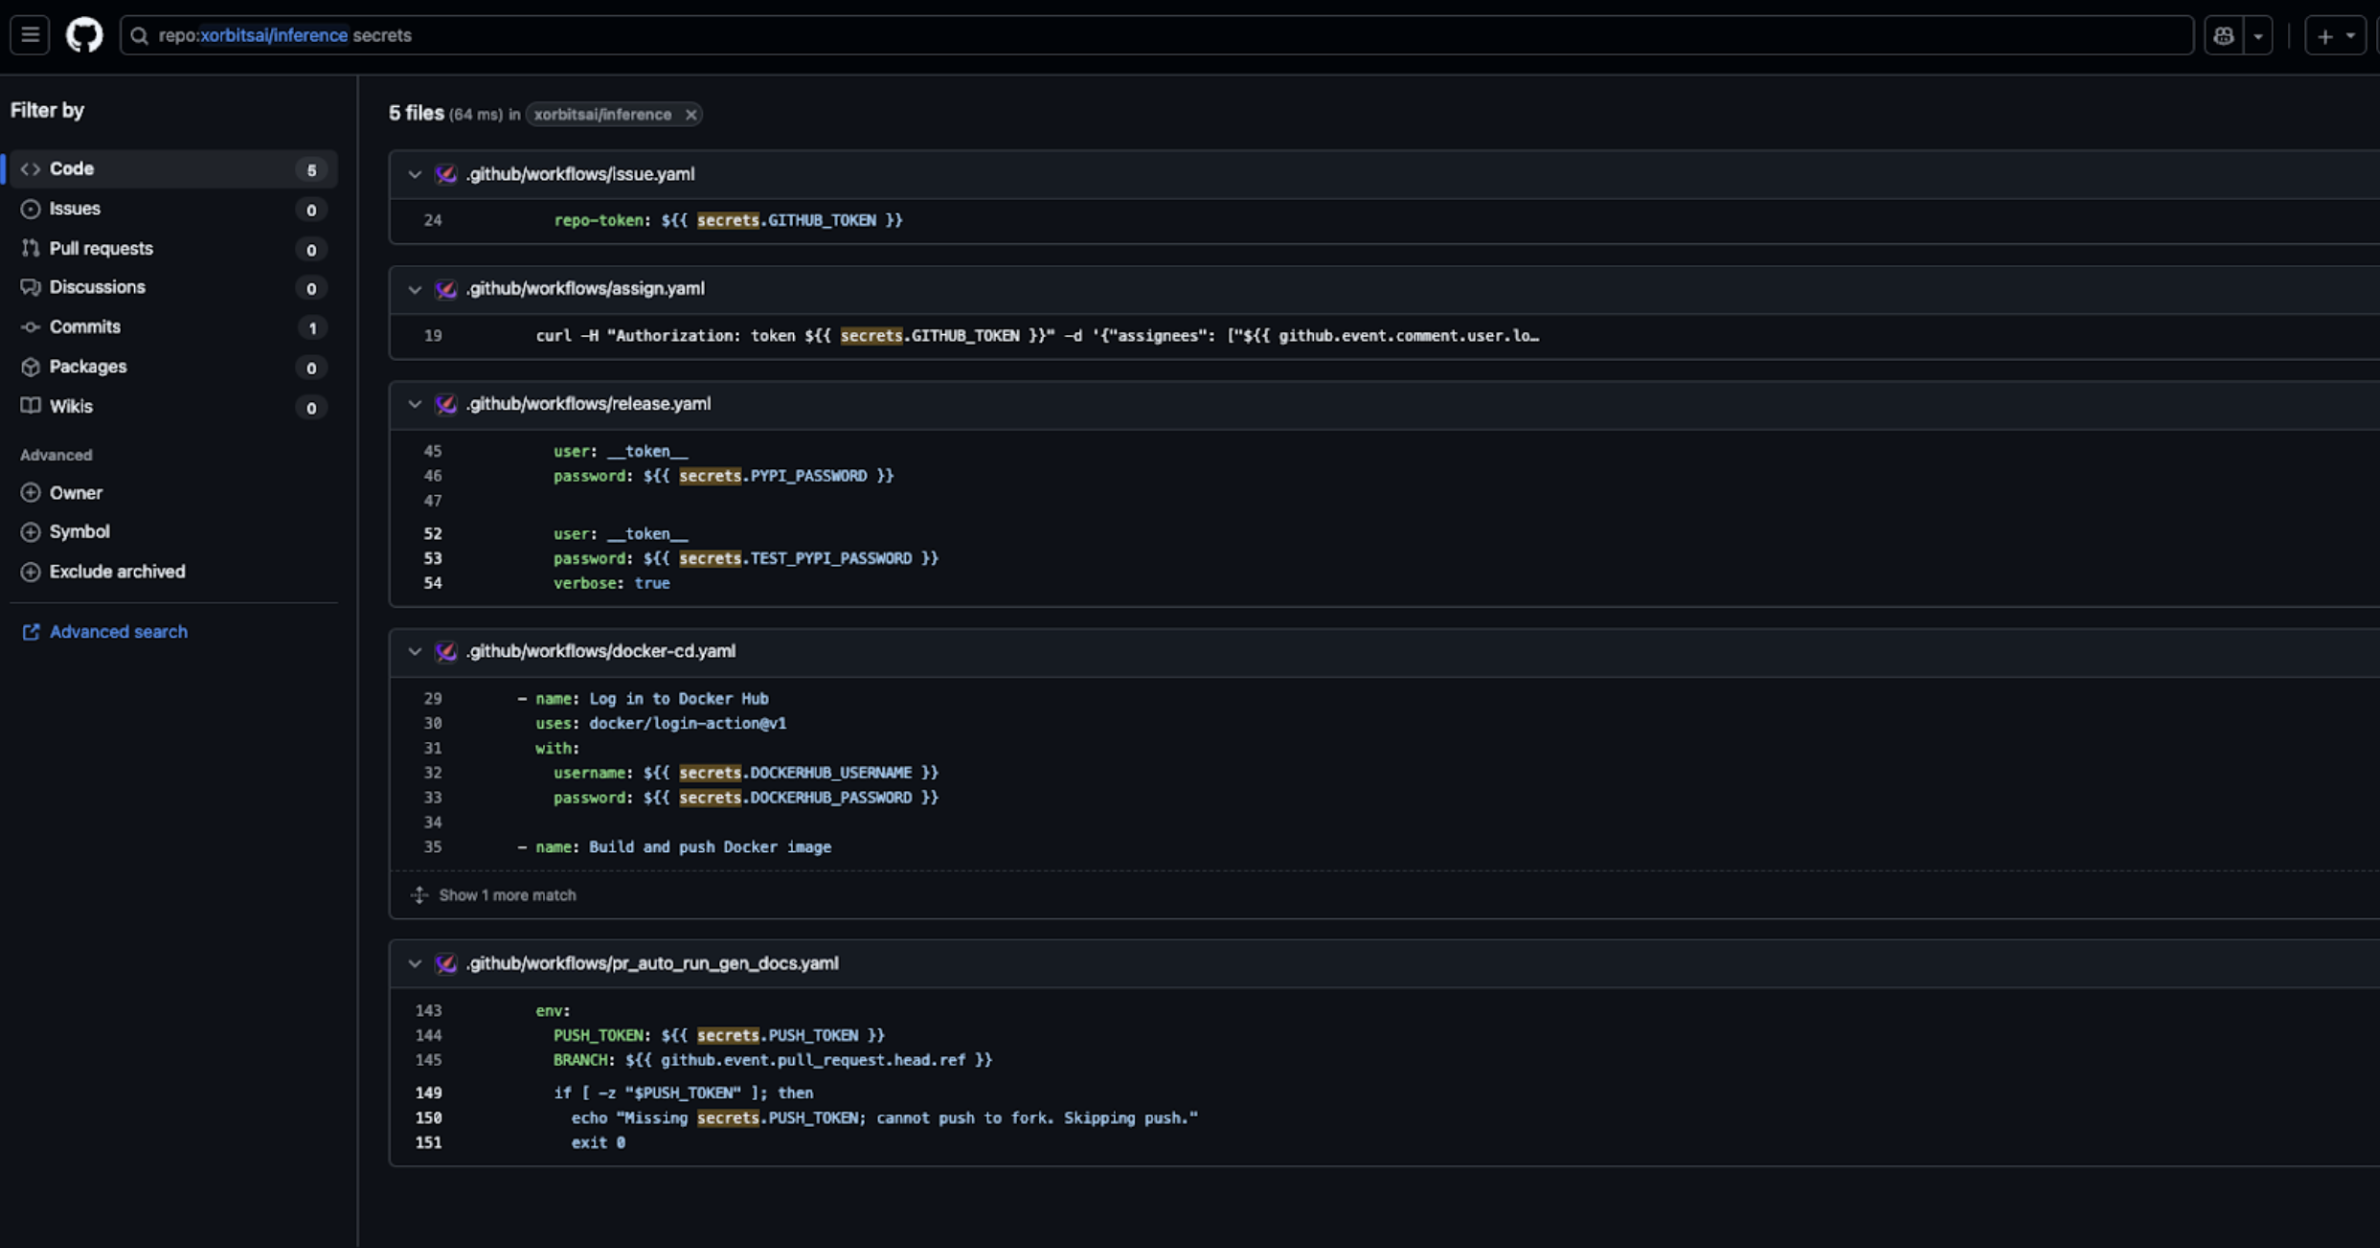Viewport: 2380px width, 1248px height.
Task: Click the plus create-new icon
Action: click(2325, 36)
